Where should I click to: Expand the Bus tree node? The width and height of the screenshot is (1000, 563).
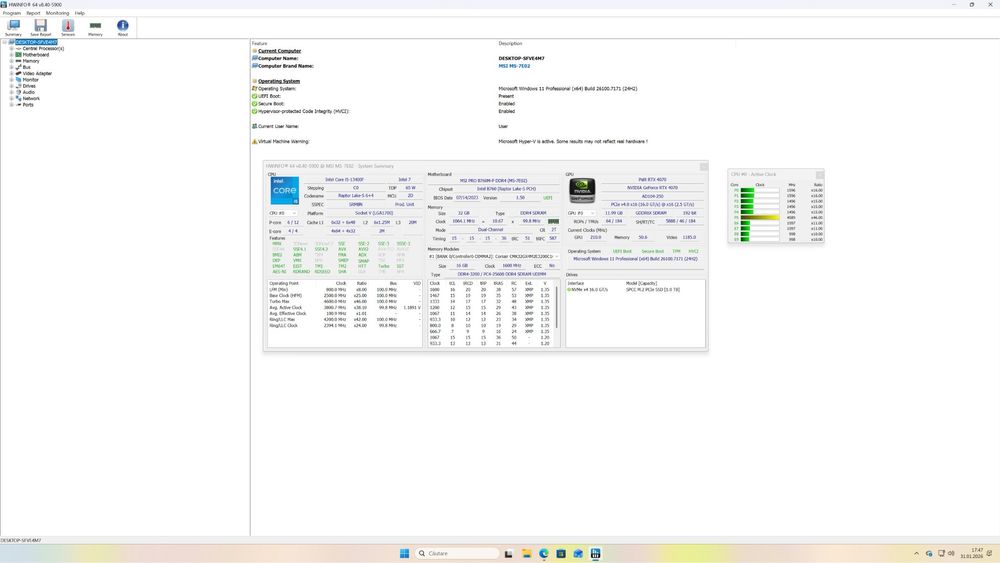pos(11,67)
